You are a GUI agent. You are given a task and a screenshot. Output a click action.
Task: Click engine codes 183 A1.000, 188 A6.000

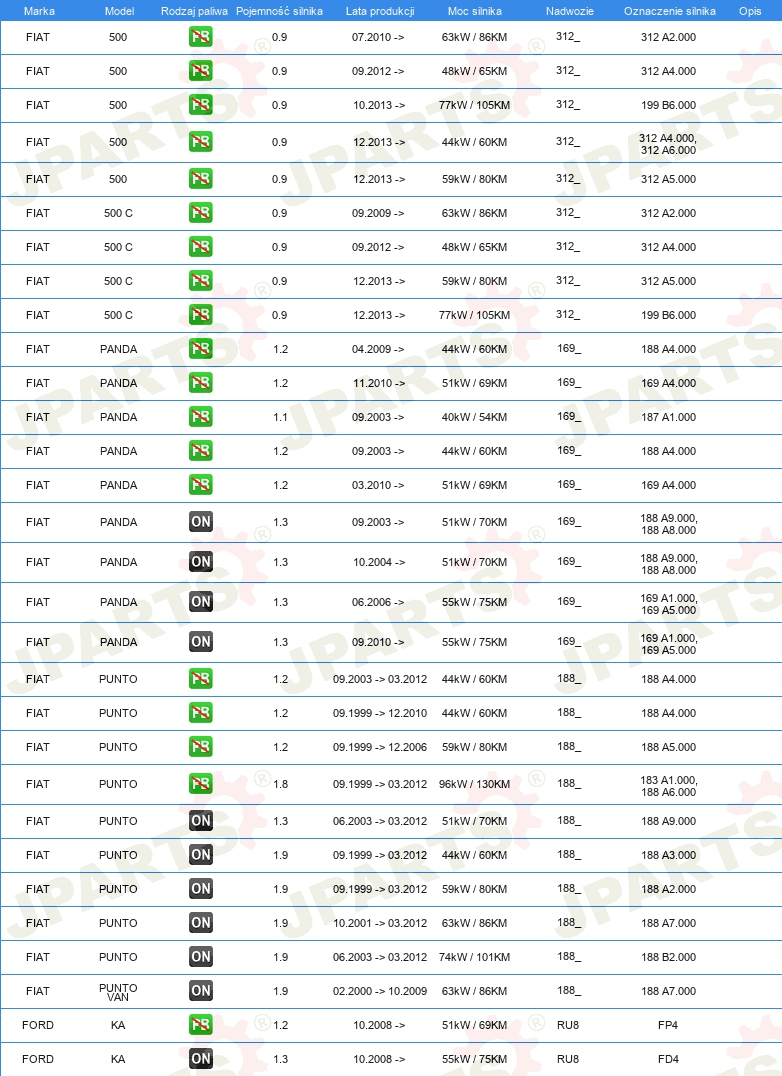point(668,786)
